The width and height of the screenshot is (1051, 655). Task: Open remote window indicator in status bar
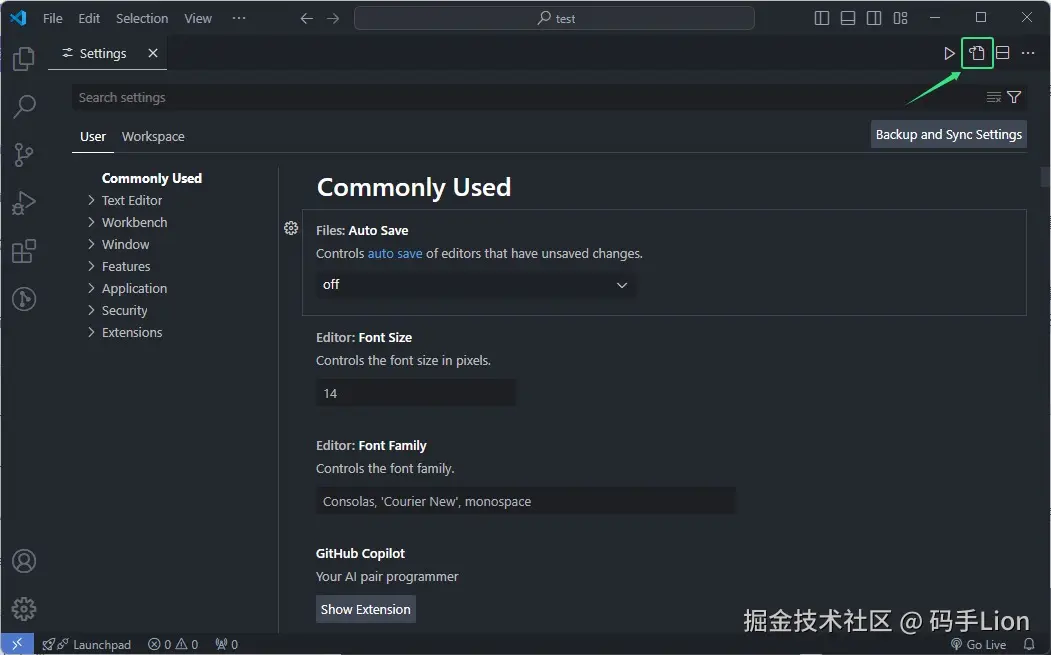(x=17, y=644)
